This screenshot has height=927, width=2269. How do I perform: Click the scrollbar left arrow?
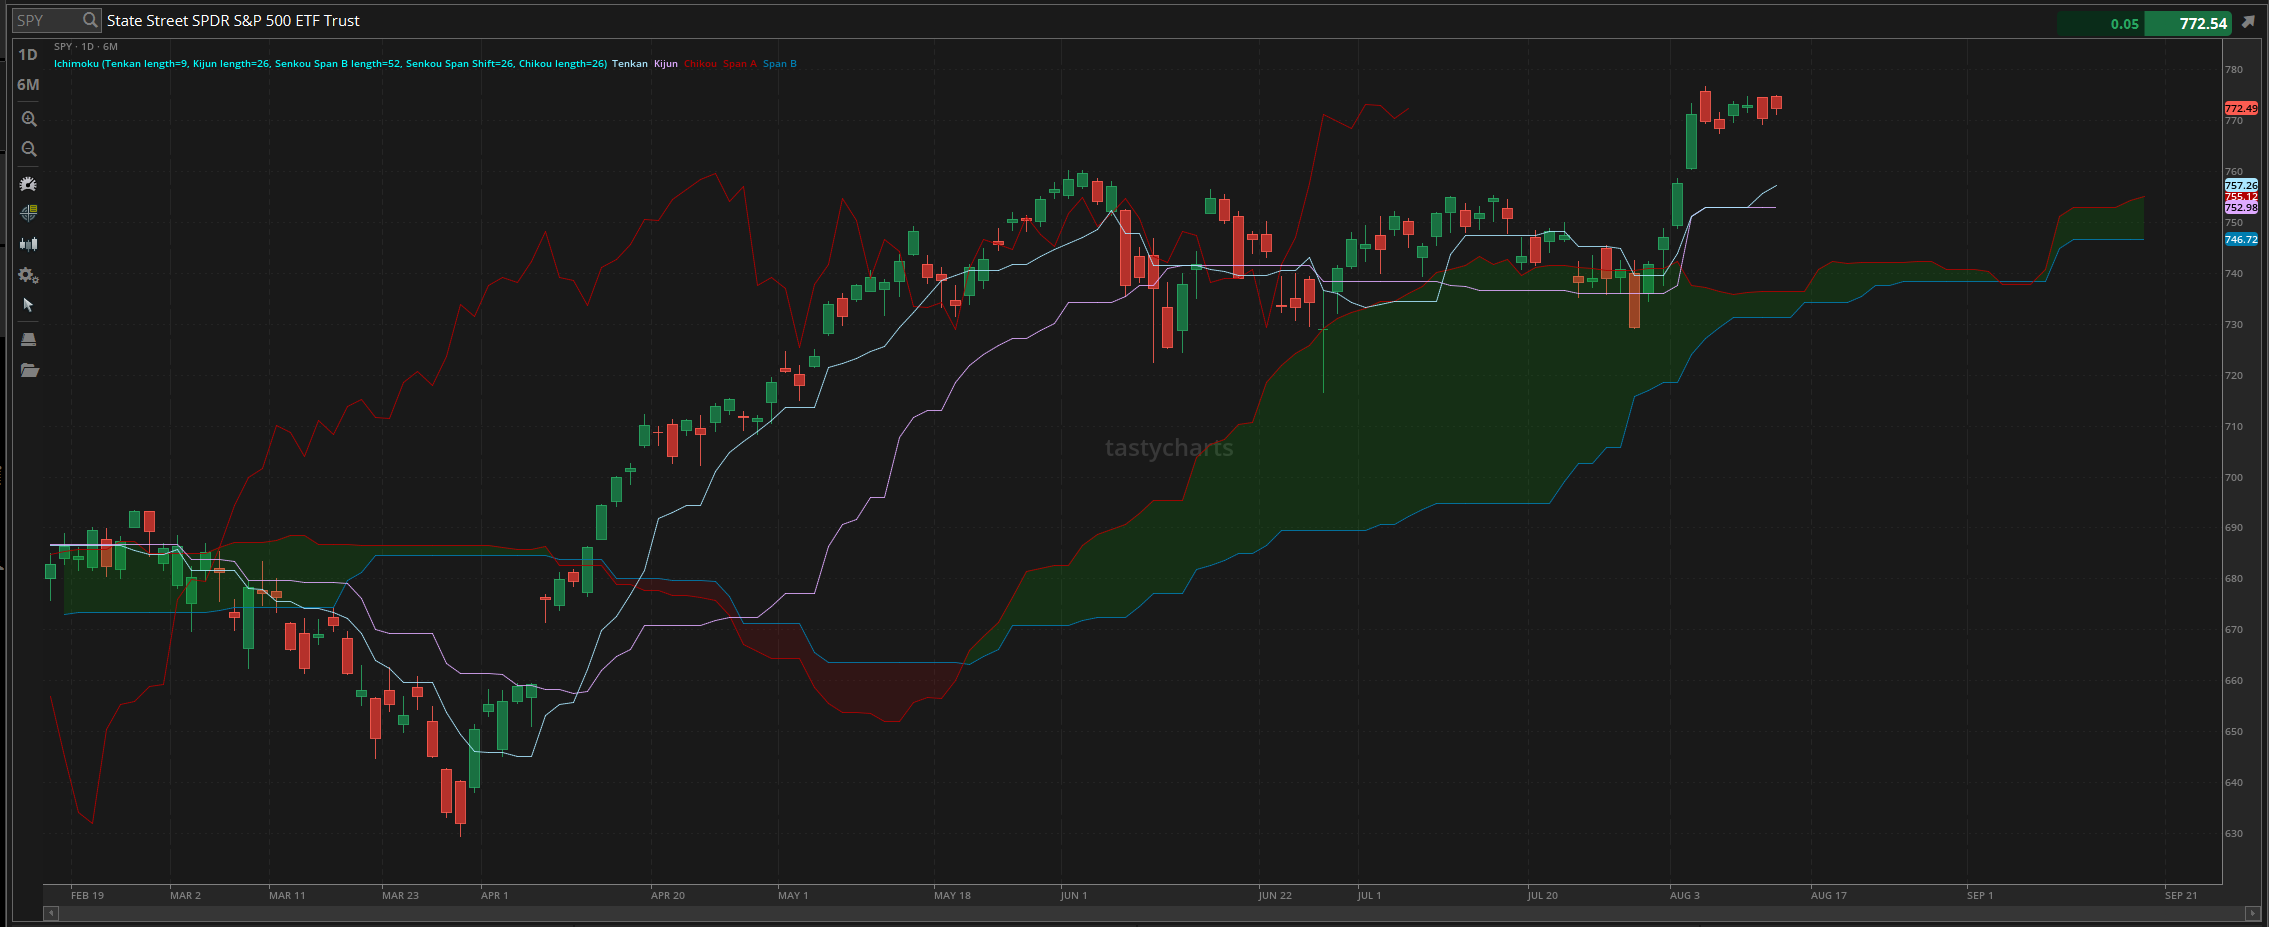tap(51, 912)
